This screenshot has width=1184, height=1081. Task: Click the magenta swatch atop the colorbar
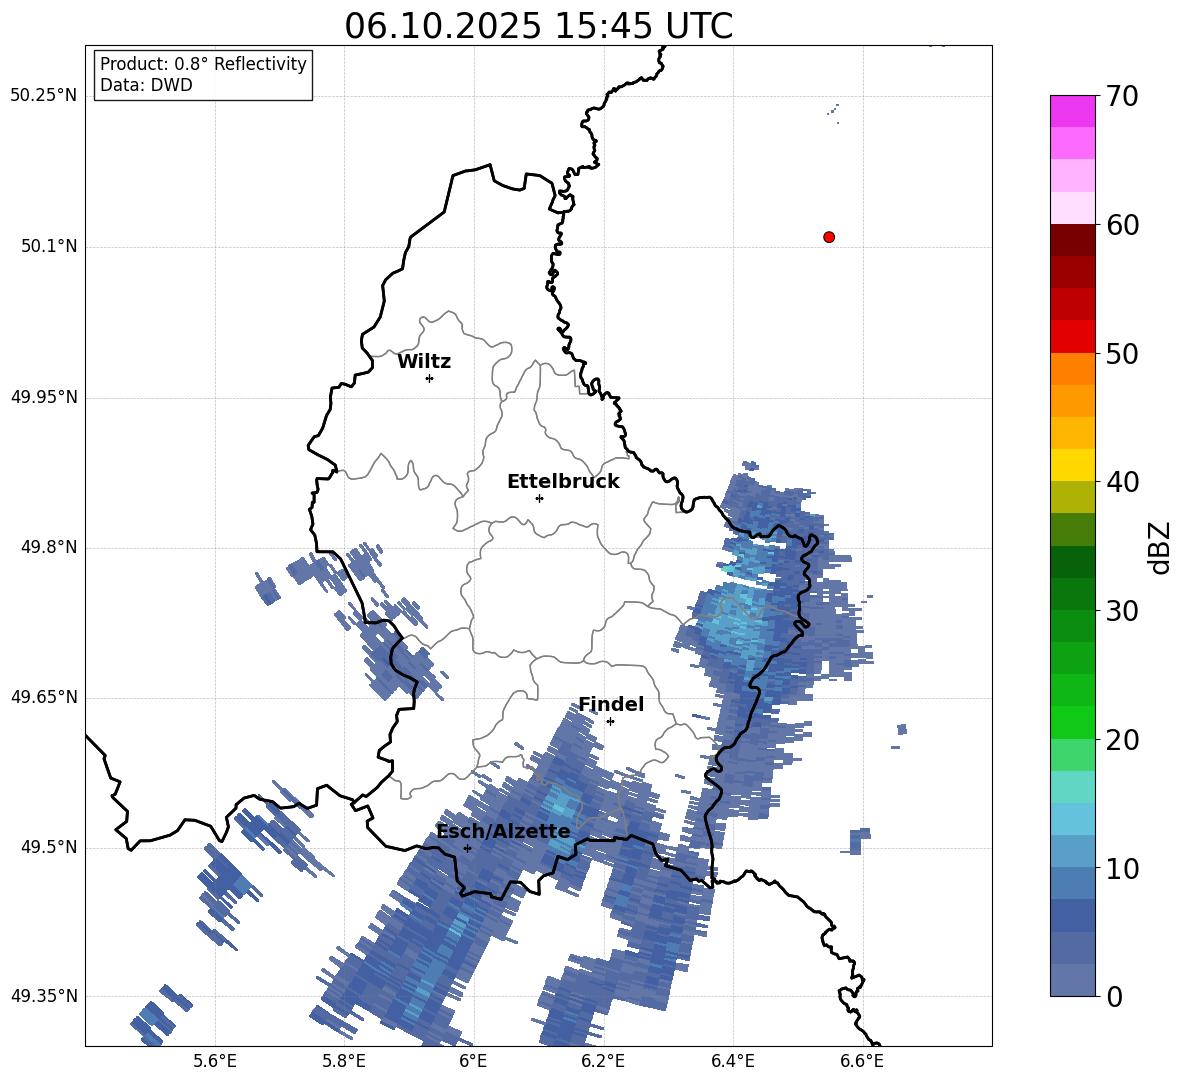(1072, 111)
